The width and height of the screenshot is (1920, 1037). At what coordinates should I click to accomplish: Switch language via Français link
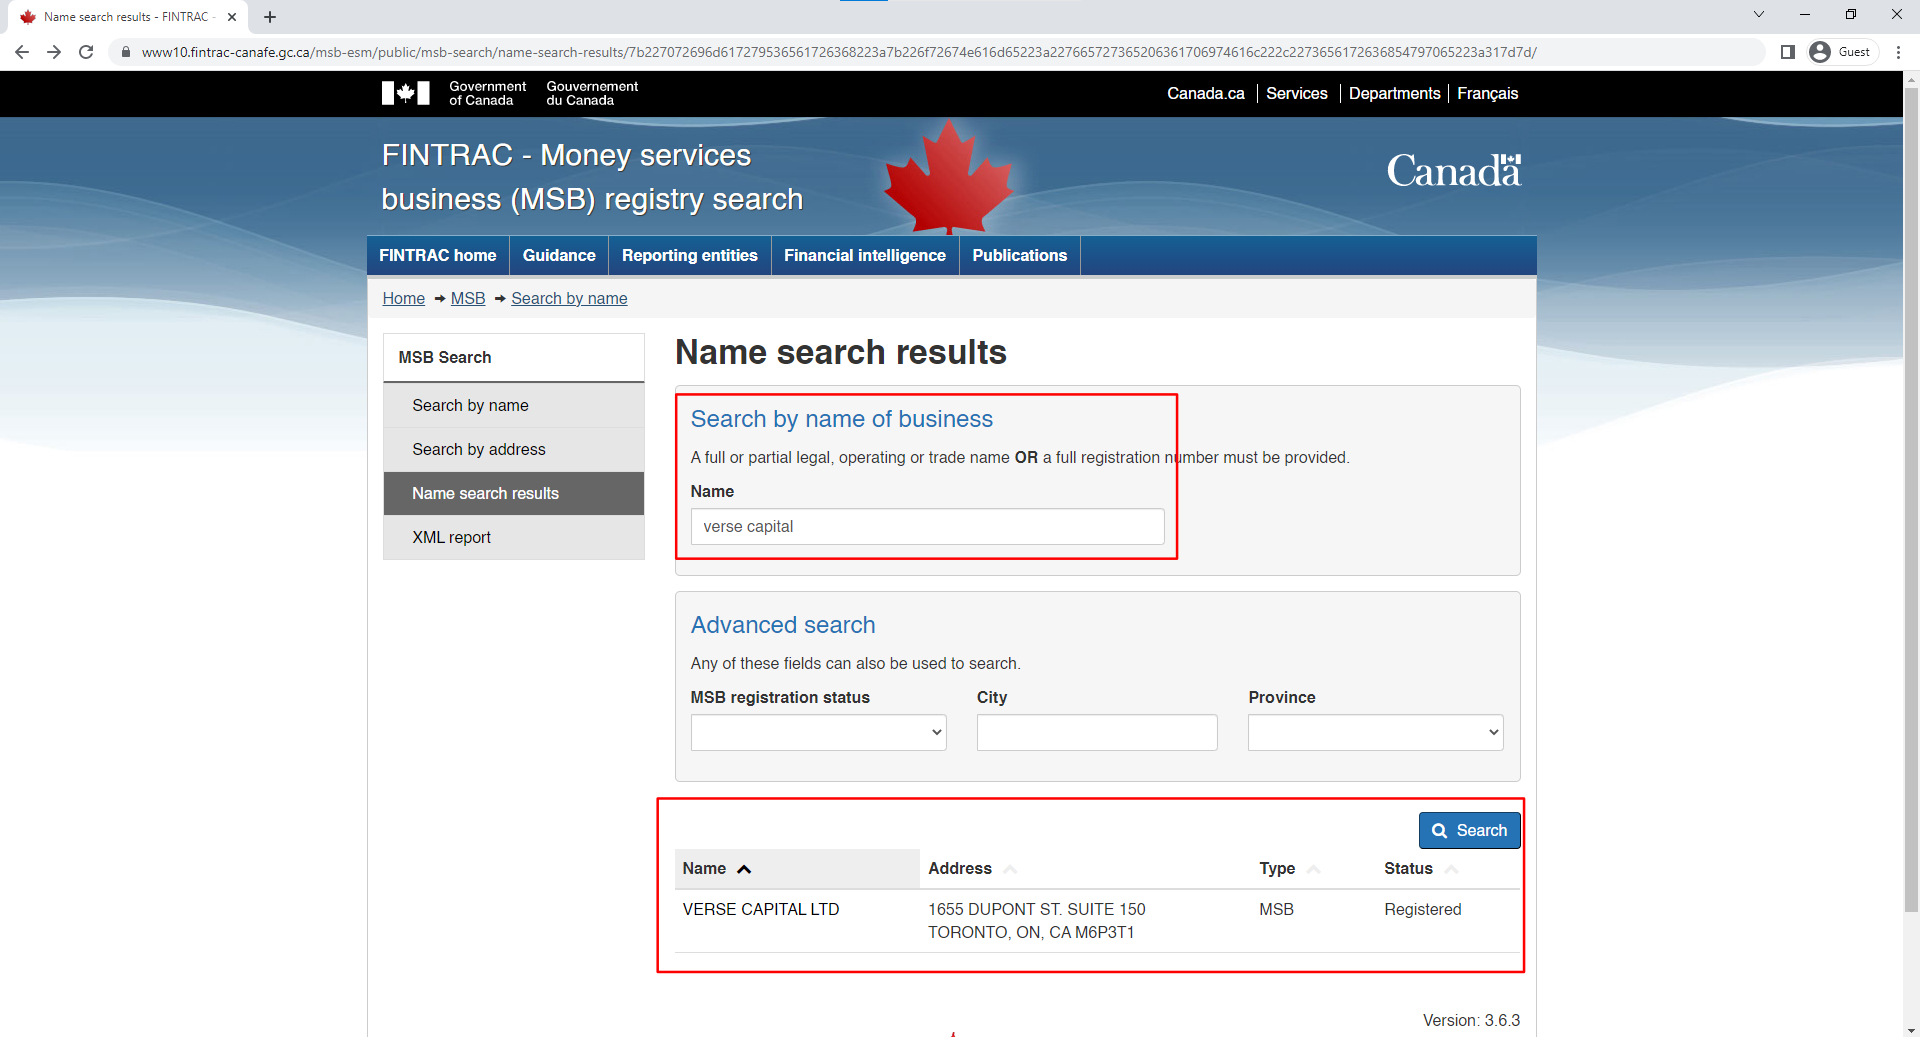(x=1487, y=94)
